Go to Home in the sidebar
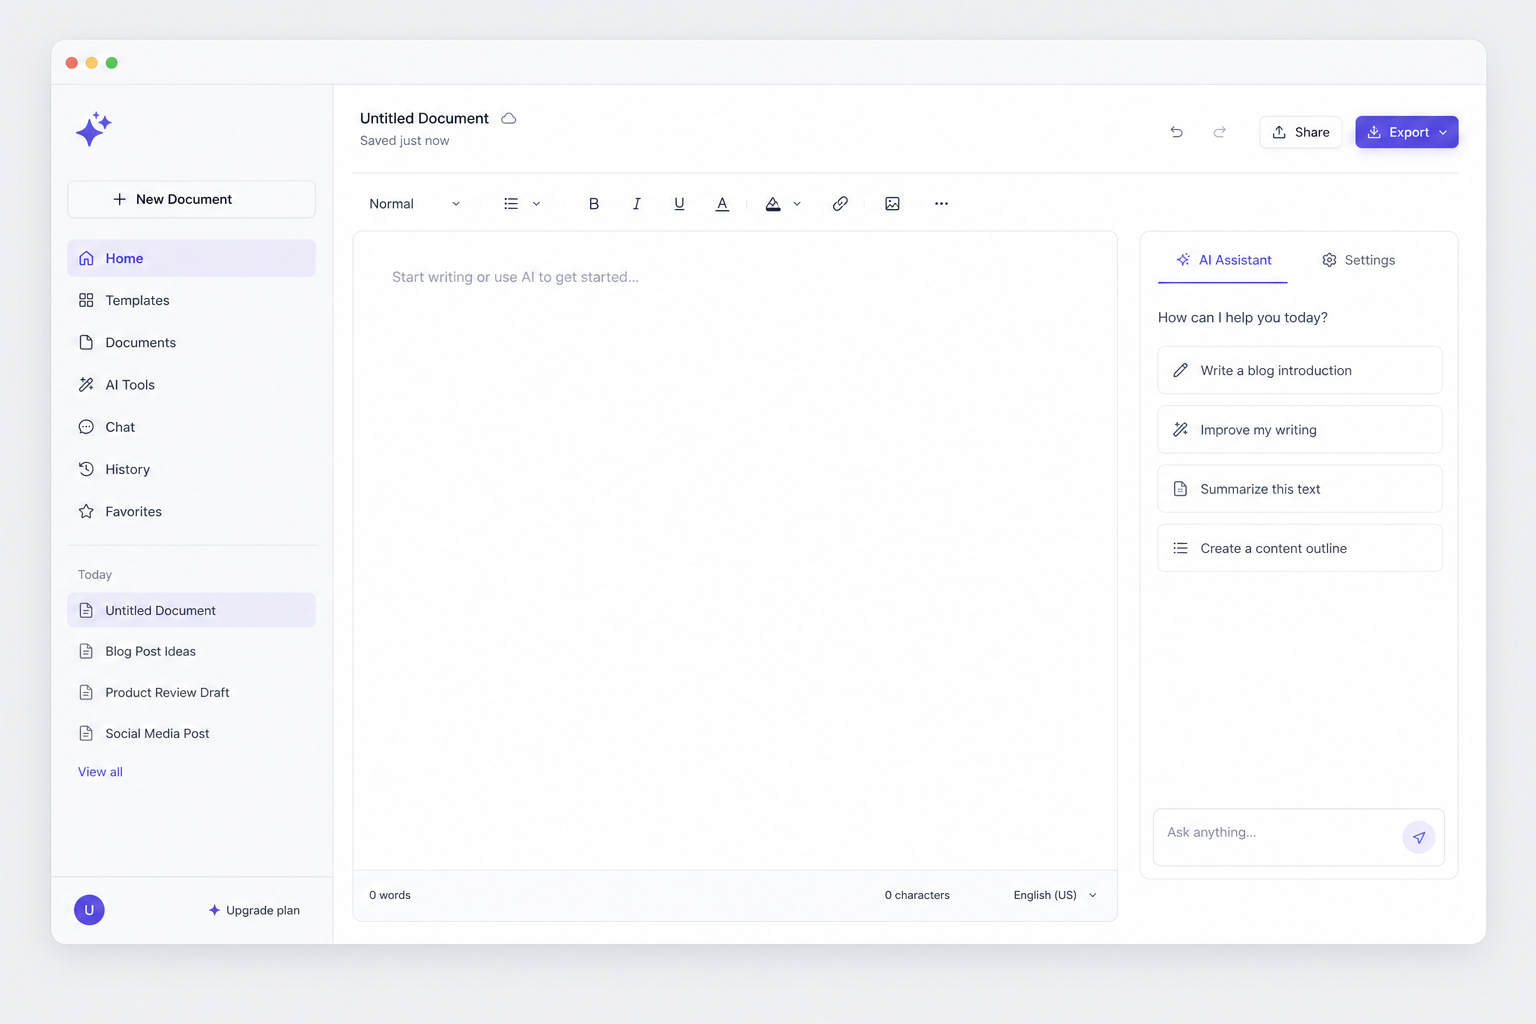Screen dimensions: 1536x1024 point(191,258)
